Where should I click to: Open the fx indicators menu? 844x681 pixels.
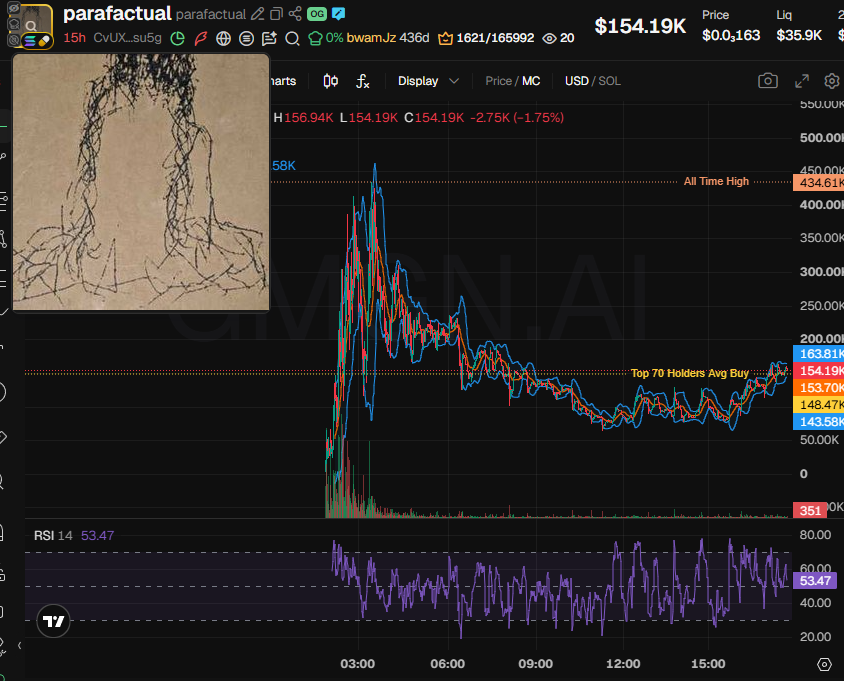(362, 81)
